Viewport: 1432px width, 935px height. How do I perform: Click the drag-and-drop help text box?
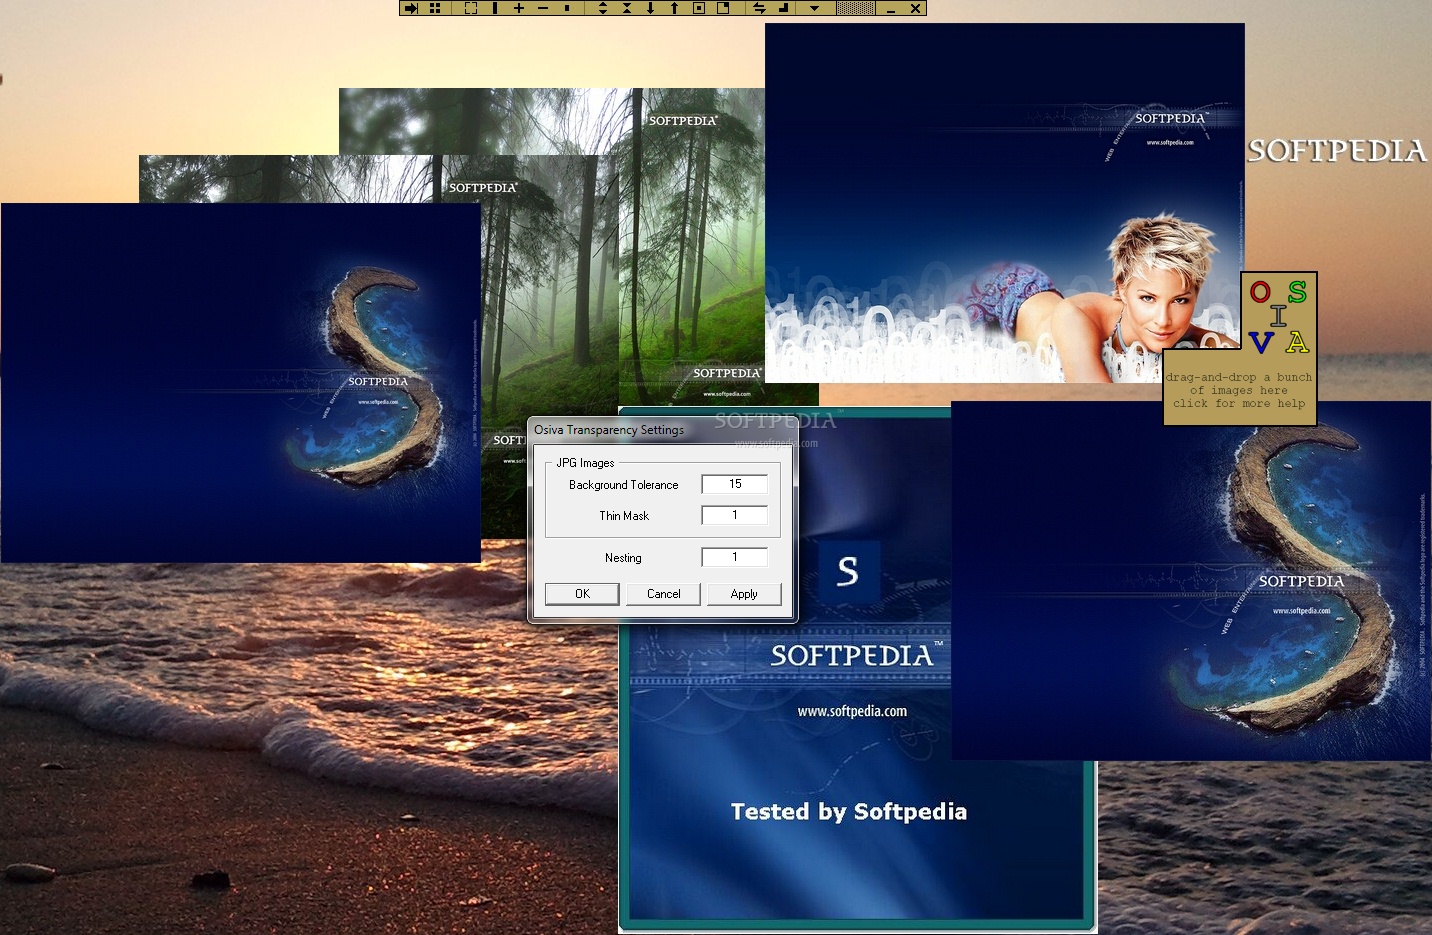coord(1239,390)
